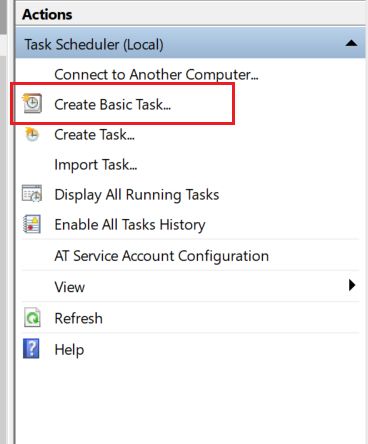
Task: Open the View menu entry label
Action: click(70, 287)
